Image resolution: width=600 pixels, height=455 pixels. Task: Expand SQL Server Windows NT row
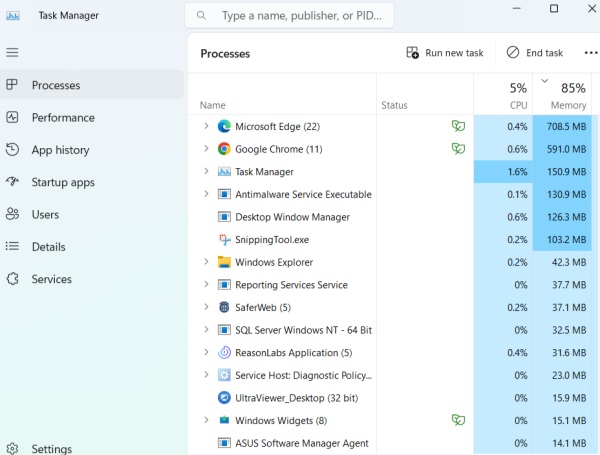[x=206, y=329]
